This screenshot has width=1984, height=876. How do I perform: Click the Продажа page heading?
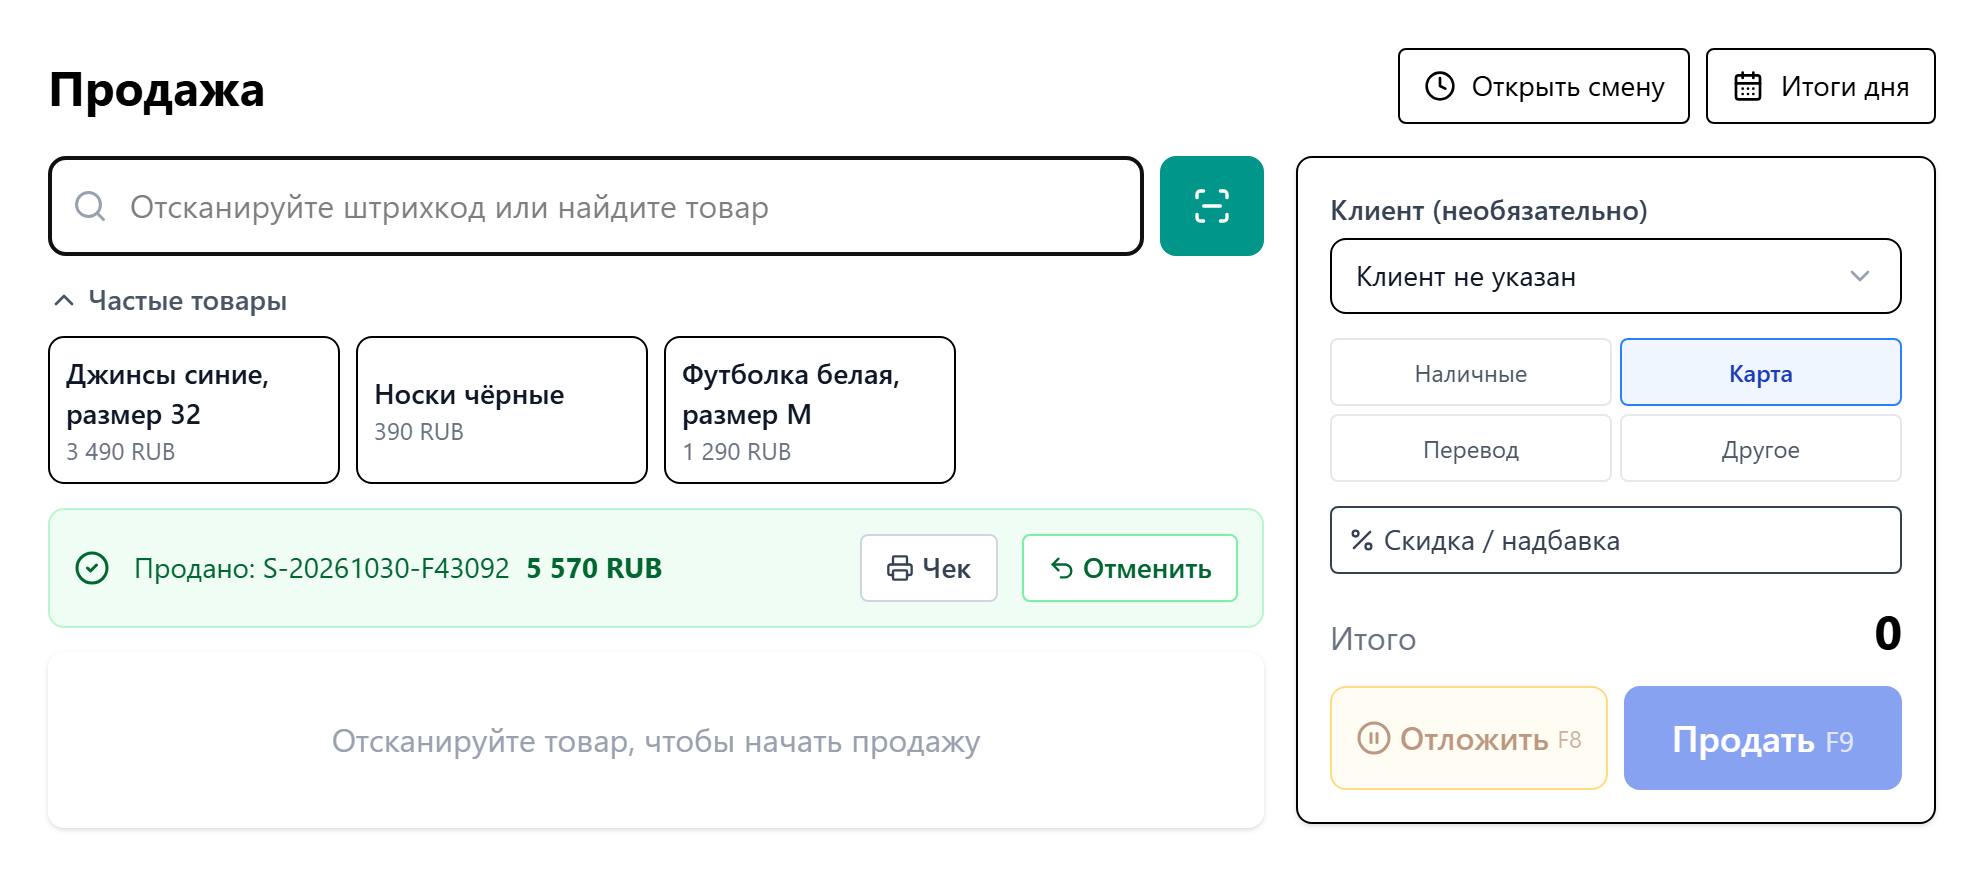[x=157, y=90]
